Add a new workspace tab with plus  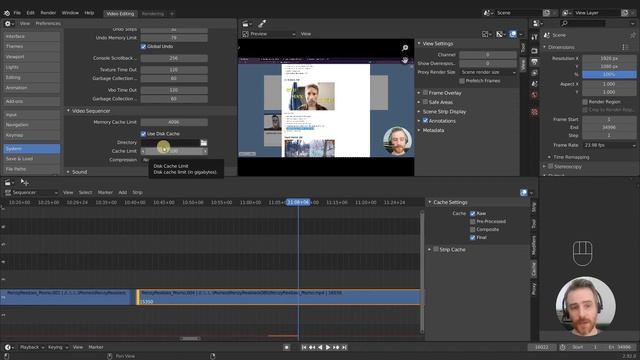172,13
